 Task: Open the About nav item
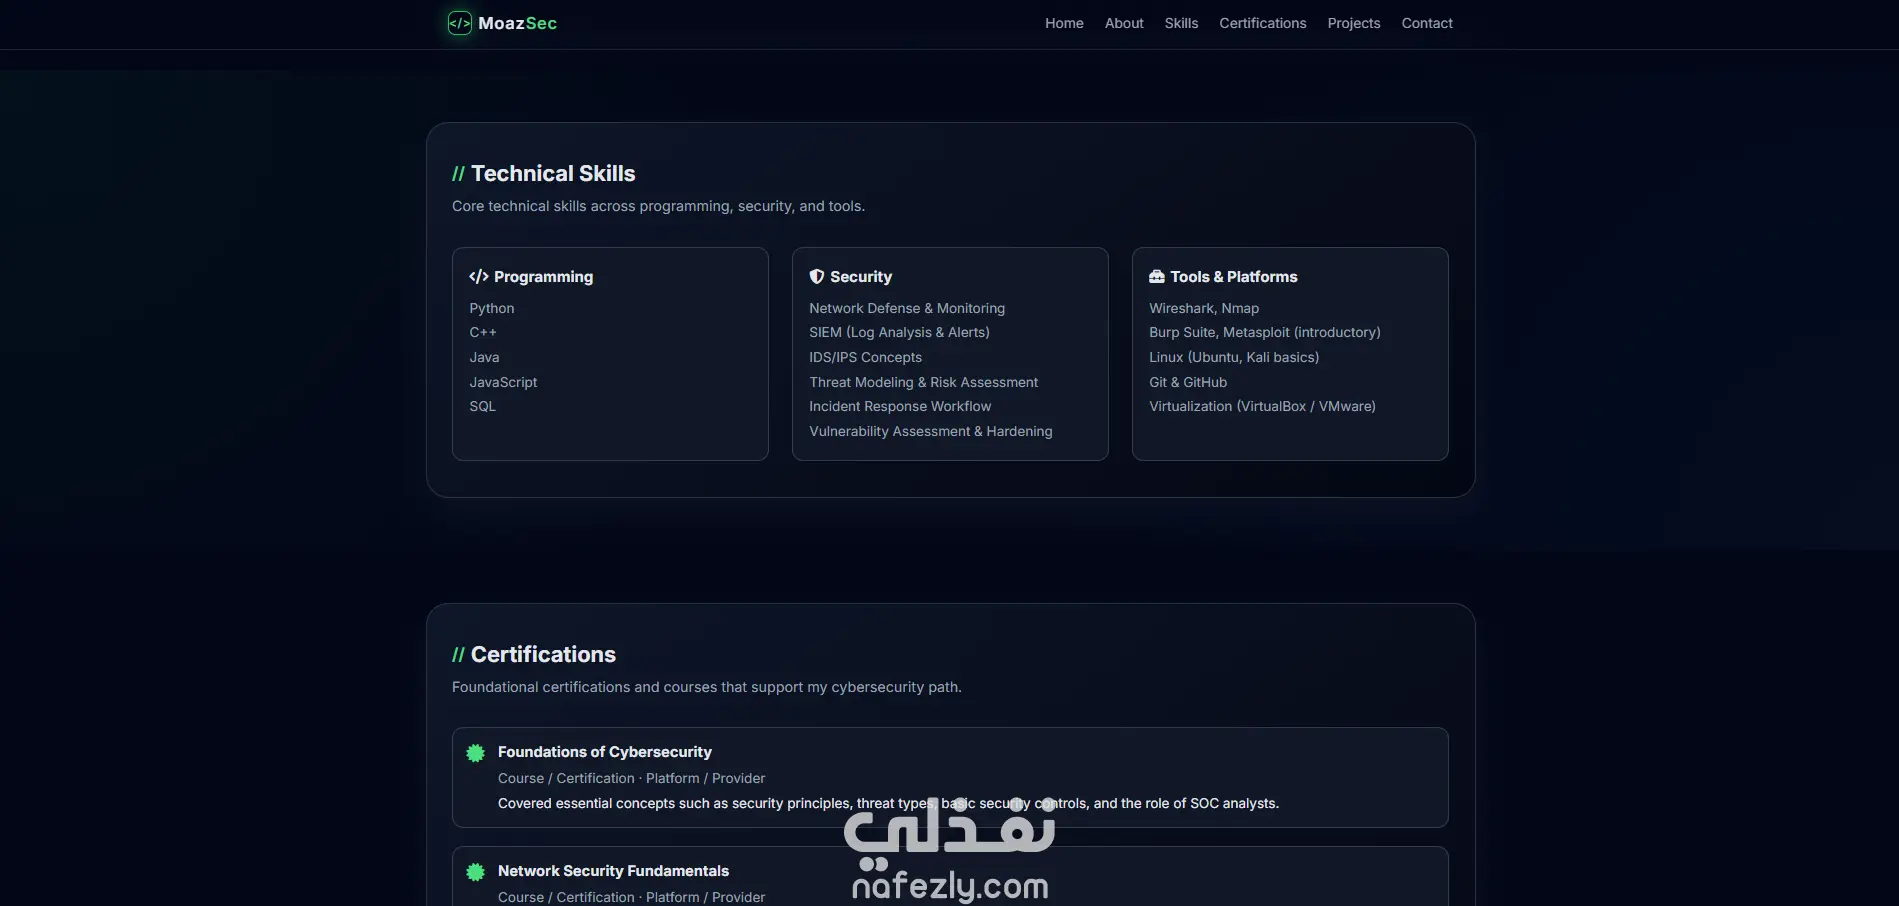click(x=1124, y=23)
